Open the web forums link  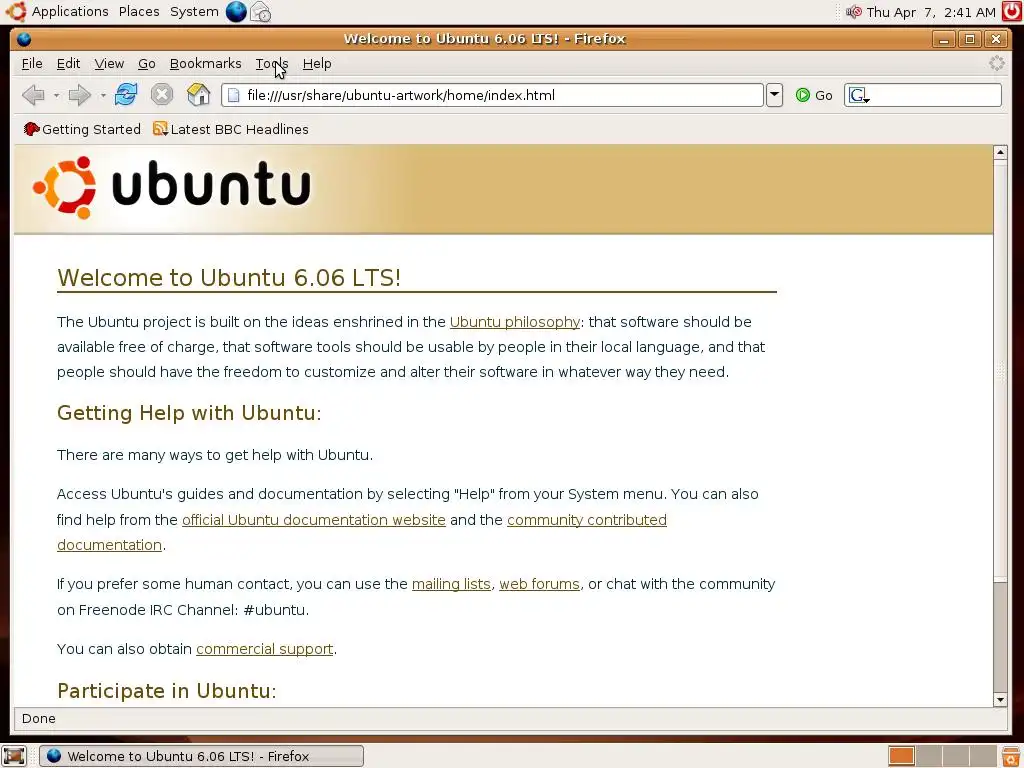[539, 584]
